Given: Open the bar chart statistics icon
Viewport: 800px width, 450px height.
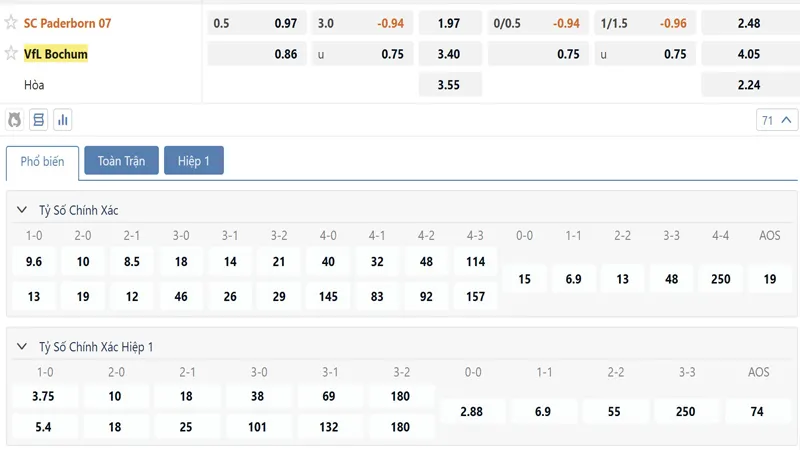Looking at the screenshot, I should click(62, 120).
